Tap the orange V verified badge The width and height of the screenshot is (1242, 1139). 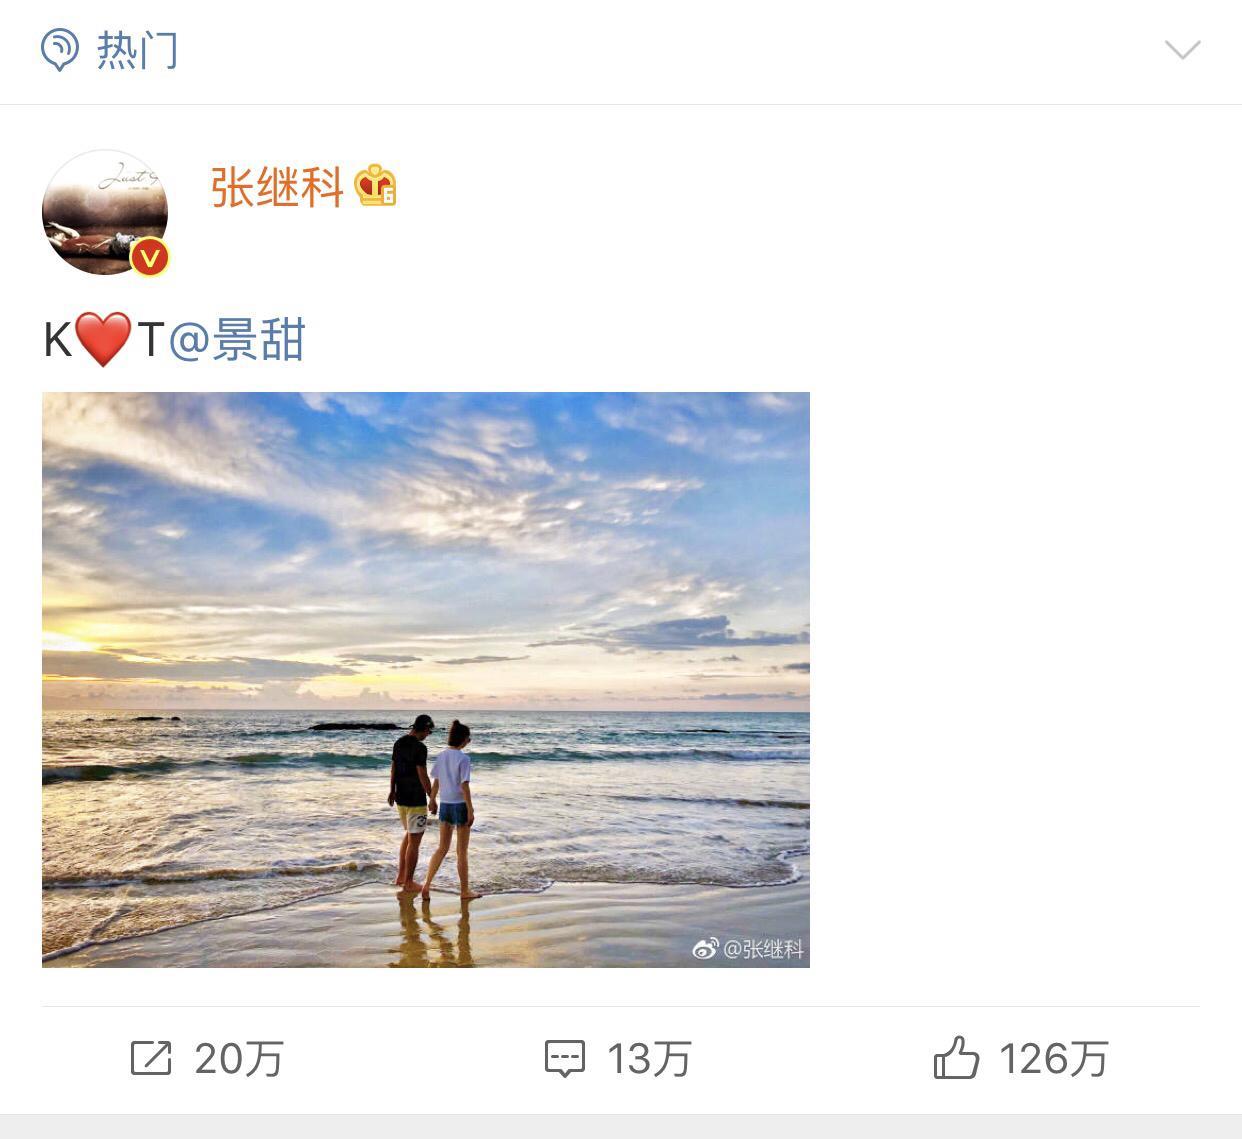coord(150,258)
